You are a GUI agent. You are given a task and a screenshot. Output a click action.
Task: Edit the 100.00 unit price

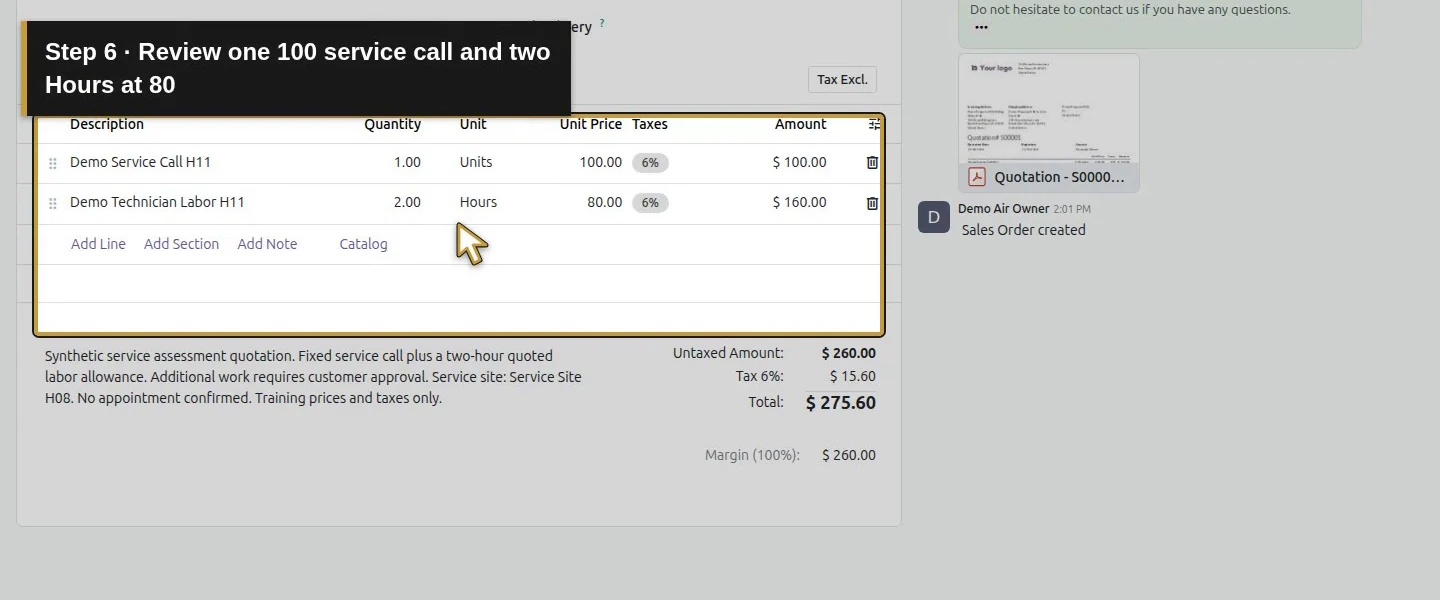(x=601, y=162)
